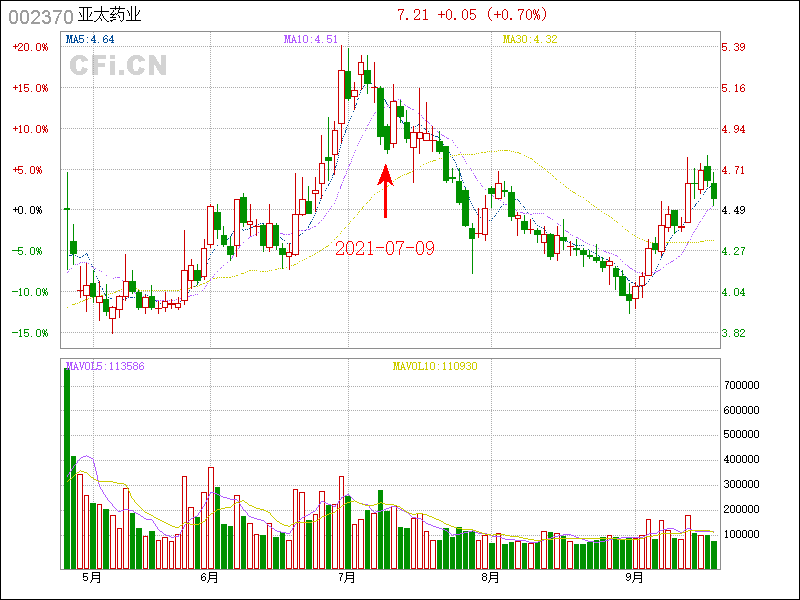The height and width of the screenshot is (600, 800).
Task: Click the red upward arrow marker
Action: [386, 192]
